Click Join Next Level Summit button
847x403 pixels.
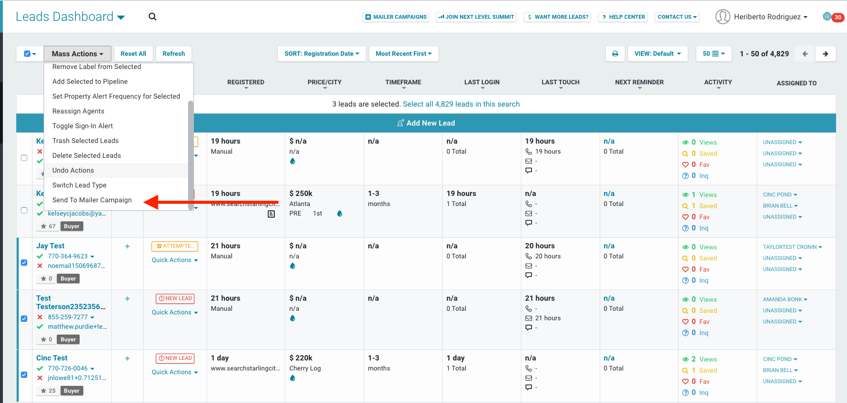475,17
